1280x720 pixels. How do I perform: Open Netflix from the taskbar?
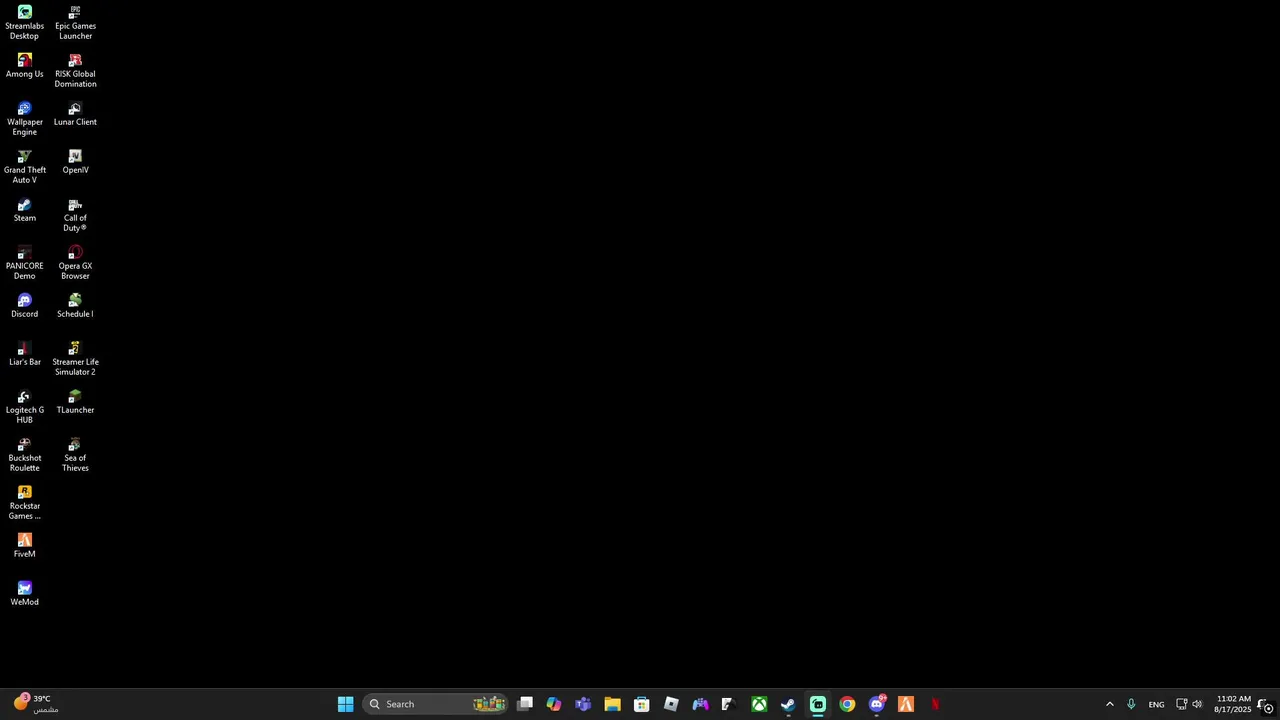935,704
